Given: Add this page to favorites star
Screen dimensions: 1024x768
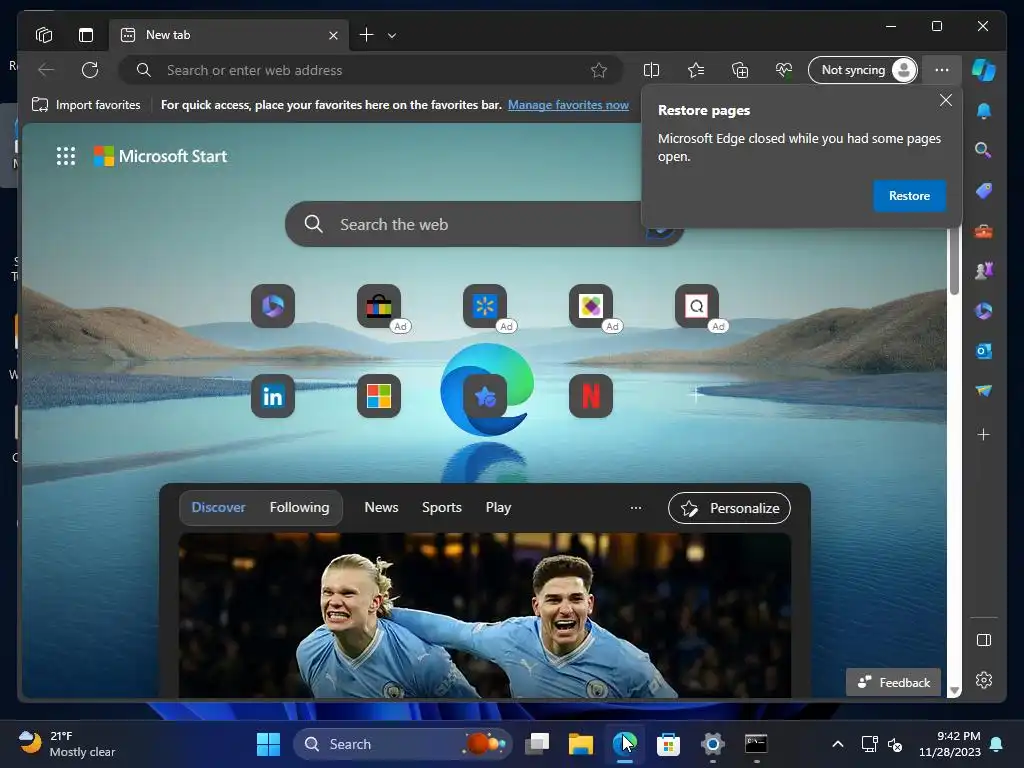Looking at the screenshot, I should coord(598,70).
